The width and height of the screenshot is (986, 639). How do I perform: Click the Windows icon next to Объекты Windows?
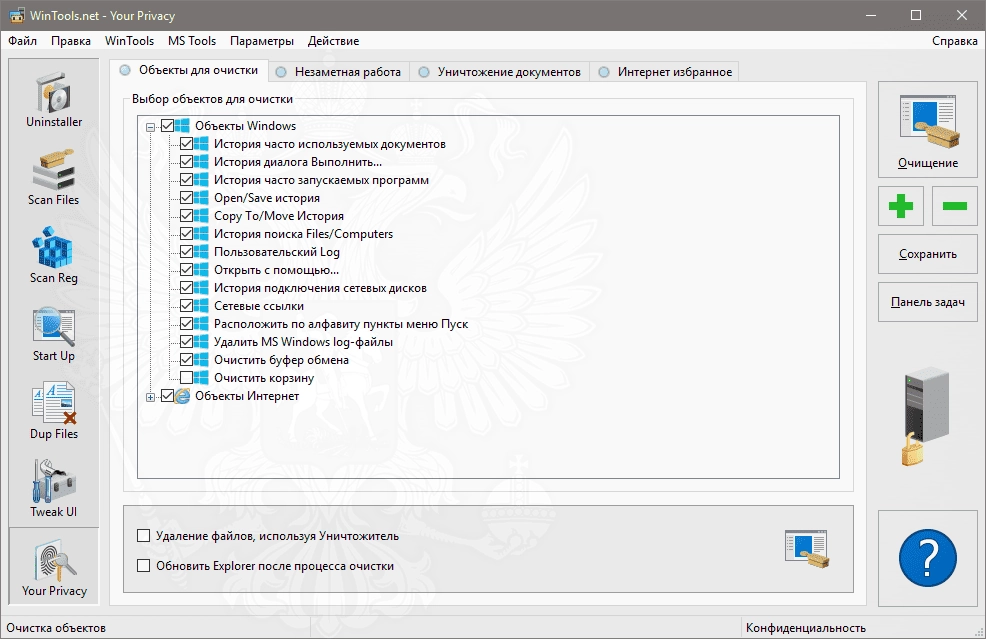[x=182, y=126]
